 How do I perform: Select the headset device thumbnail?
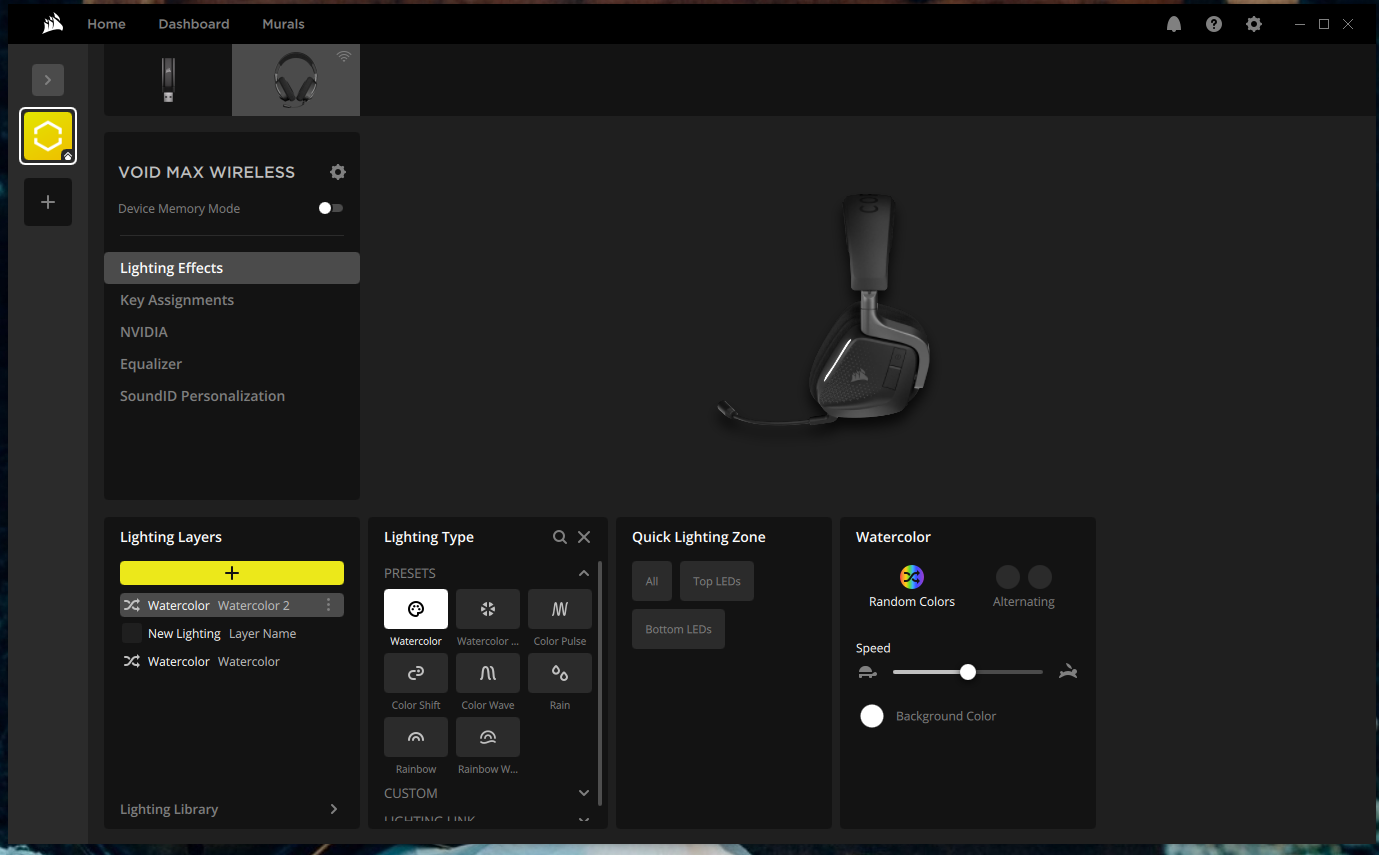point(295,79)
